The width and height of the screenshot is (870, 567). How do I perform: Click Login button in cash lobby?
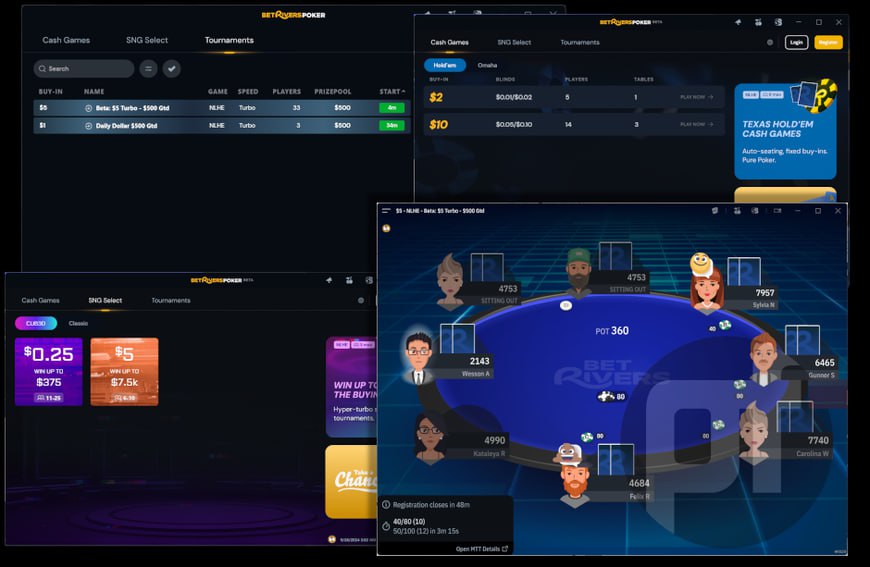click(x=796, y=42)
